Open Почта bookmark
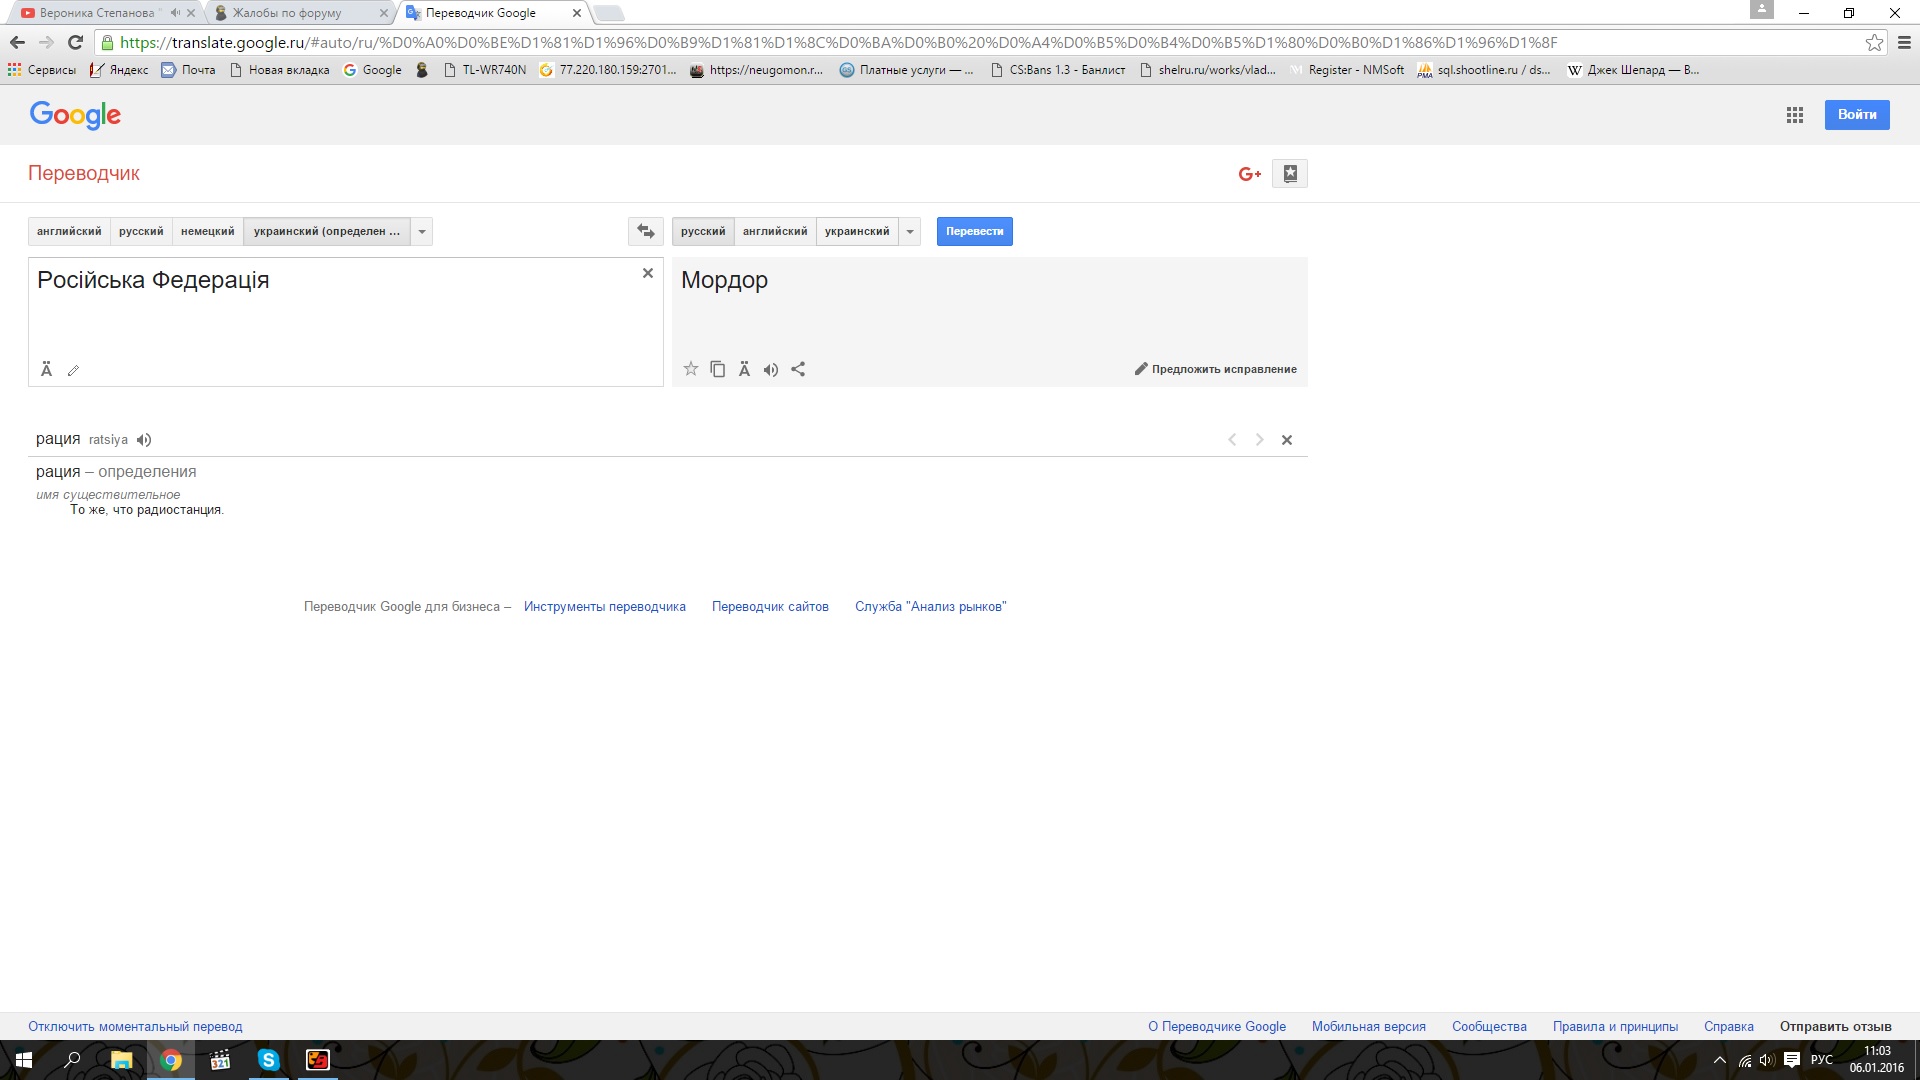1920x1080 pixels. (189, 70)
